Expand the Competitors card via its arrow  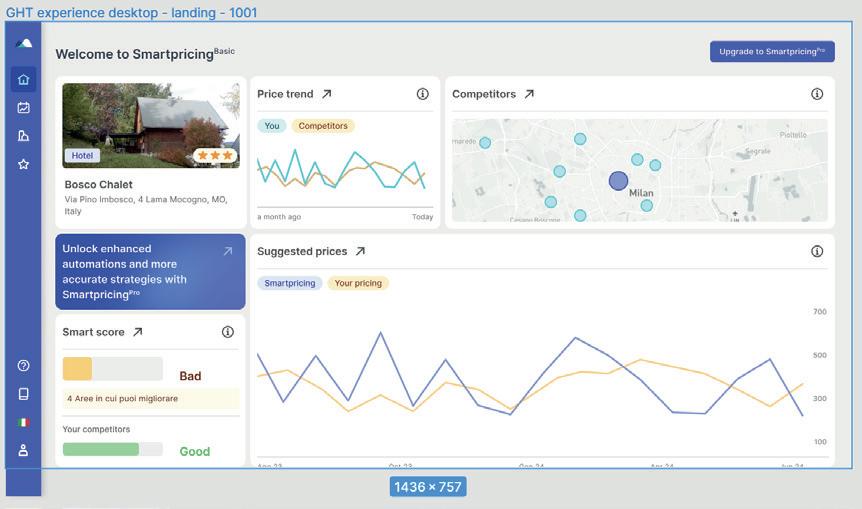click(x=529, y=94)
